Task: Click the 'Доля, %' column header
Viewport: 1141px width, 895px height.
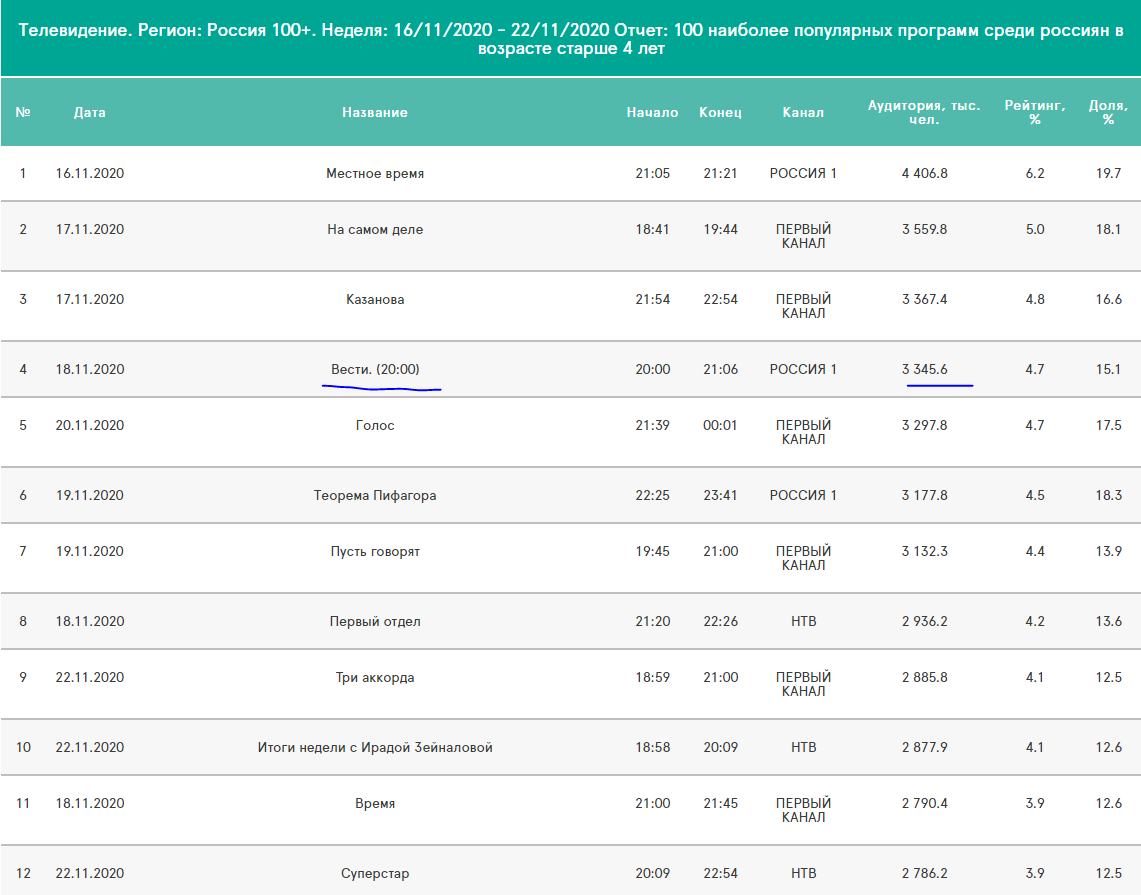Action: tap(1108, 112)
